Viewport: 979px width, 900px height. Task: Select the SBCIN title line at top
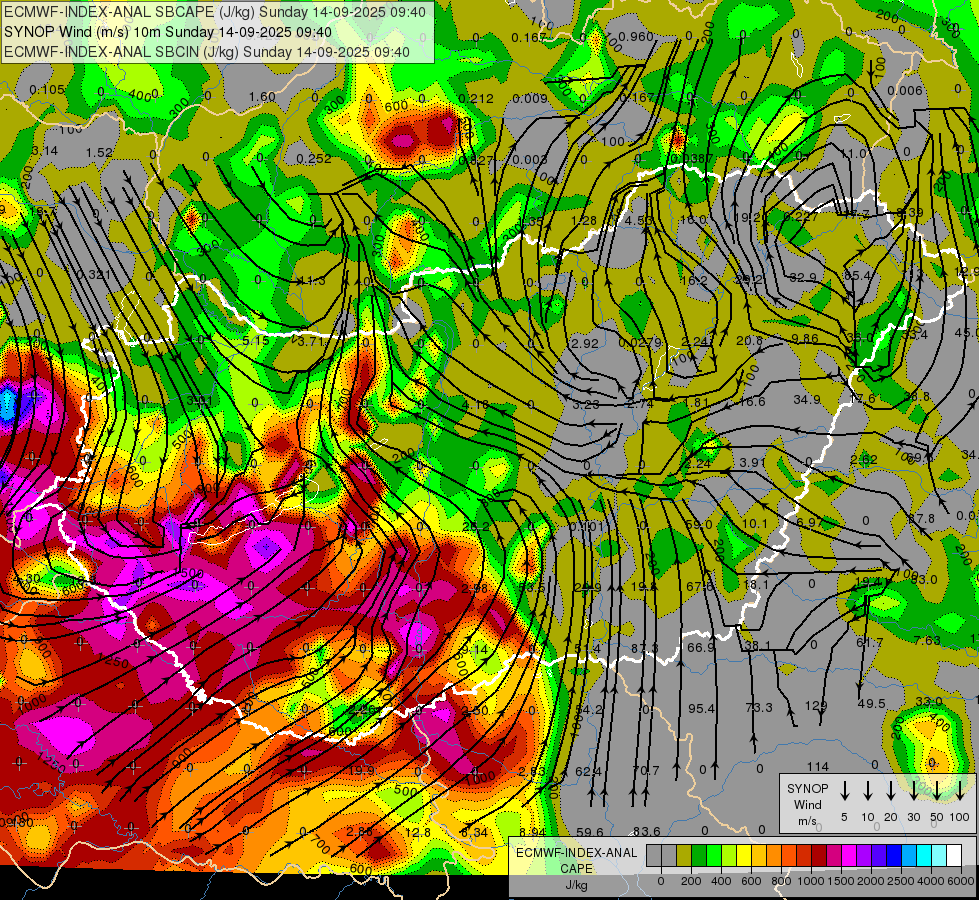[x=207, y=52]
